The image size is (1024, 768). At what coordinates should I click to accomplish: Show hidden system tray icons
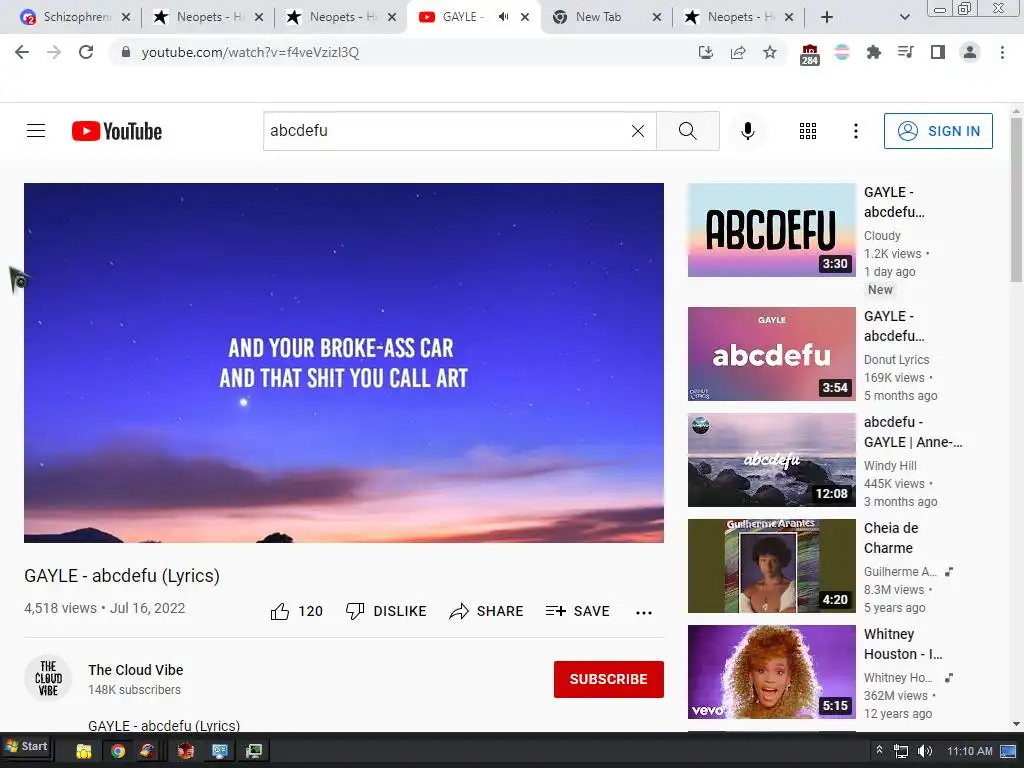click(x=880, y=750)
